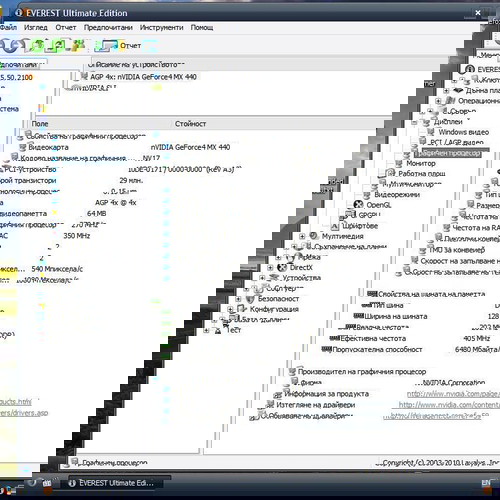Image resolution: width=500 pixels, height=500 pixels.
Task: Click EVEREST Ultimate Edition taskbar button
Action: [x=112, y=483]
